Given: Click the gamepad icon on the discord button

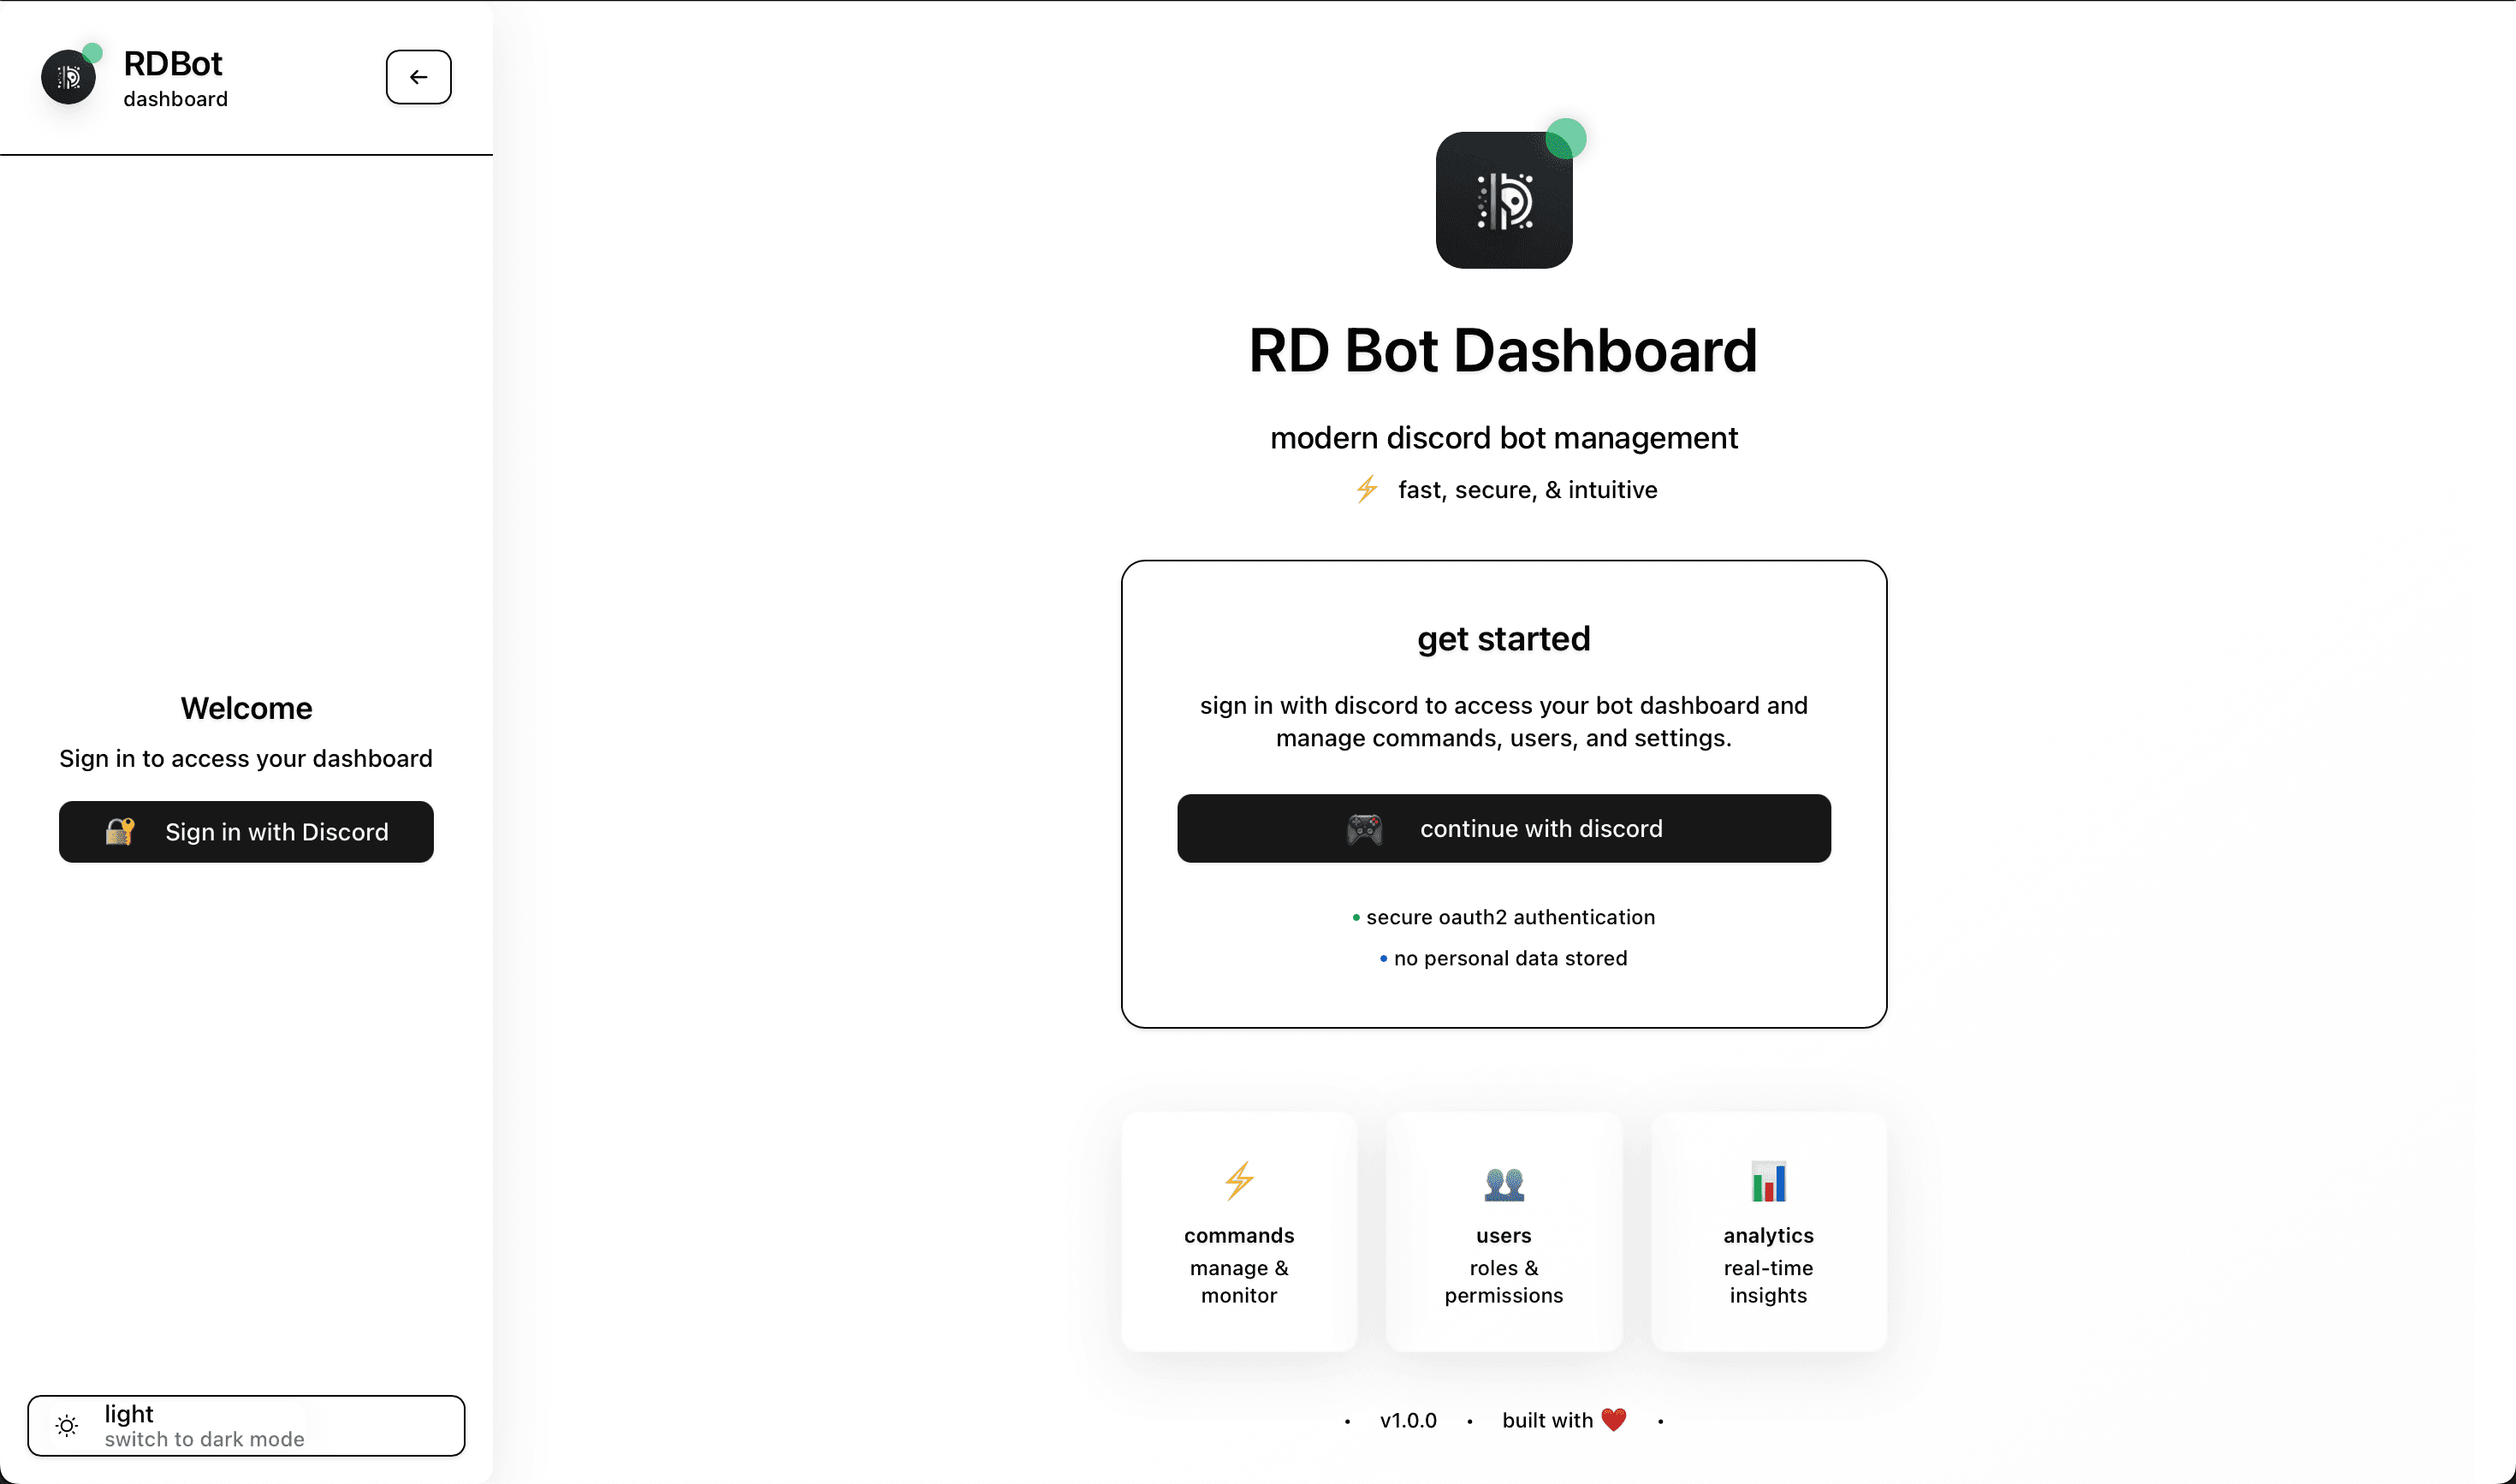Looking at the screenshot, I should tap(1363, 829).
